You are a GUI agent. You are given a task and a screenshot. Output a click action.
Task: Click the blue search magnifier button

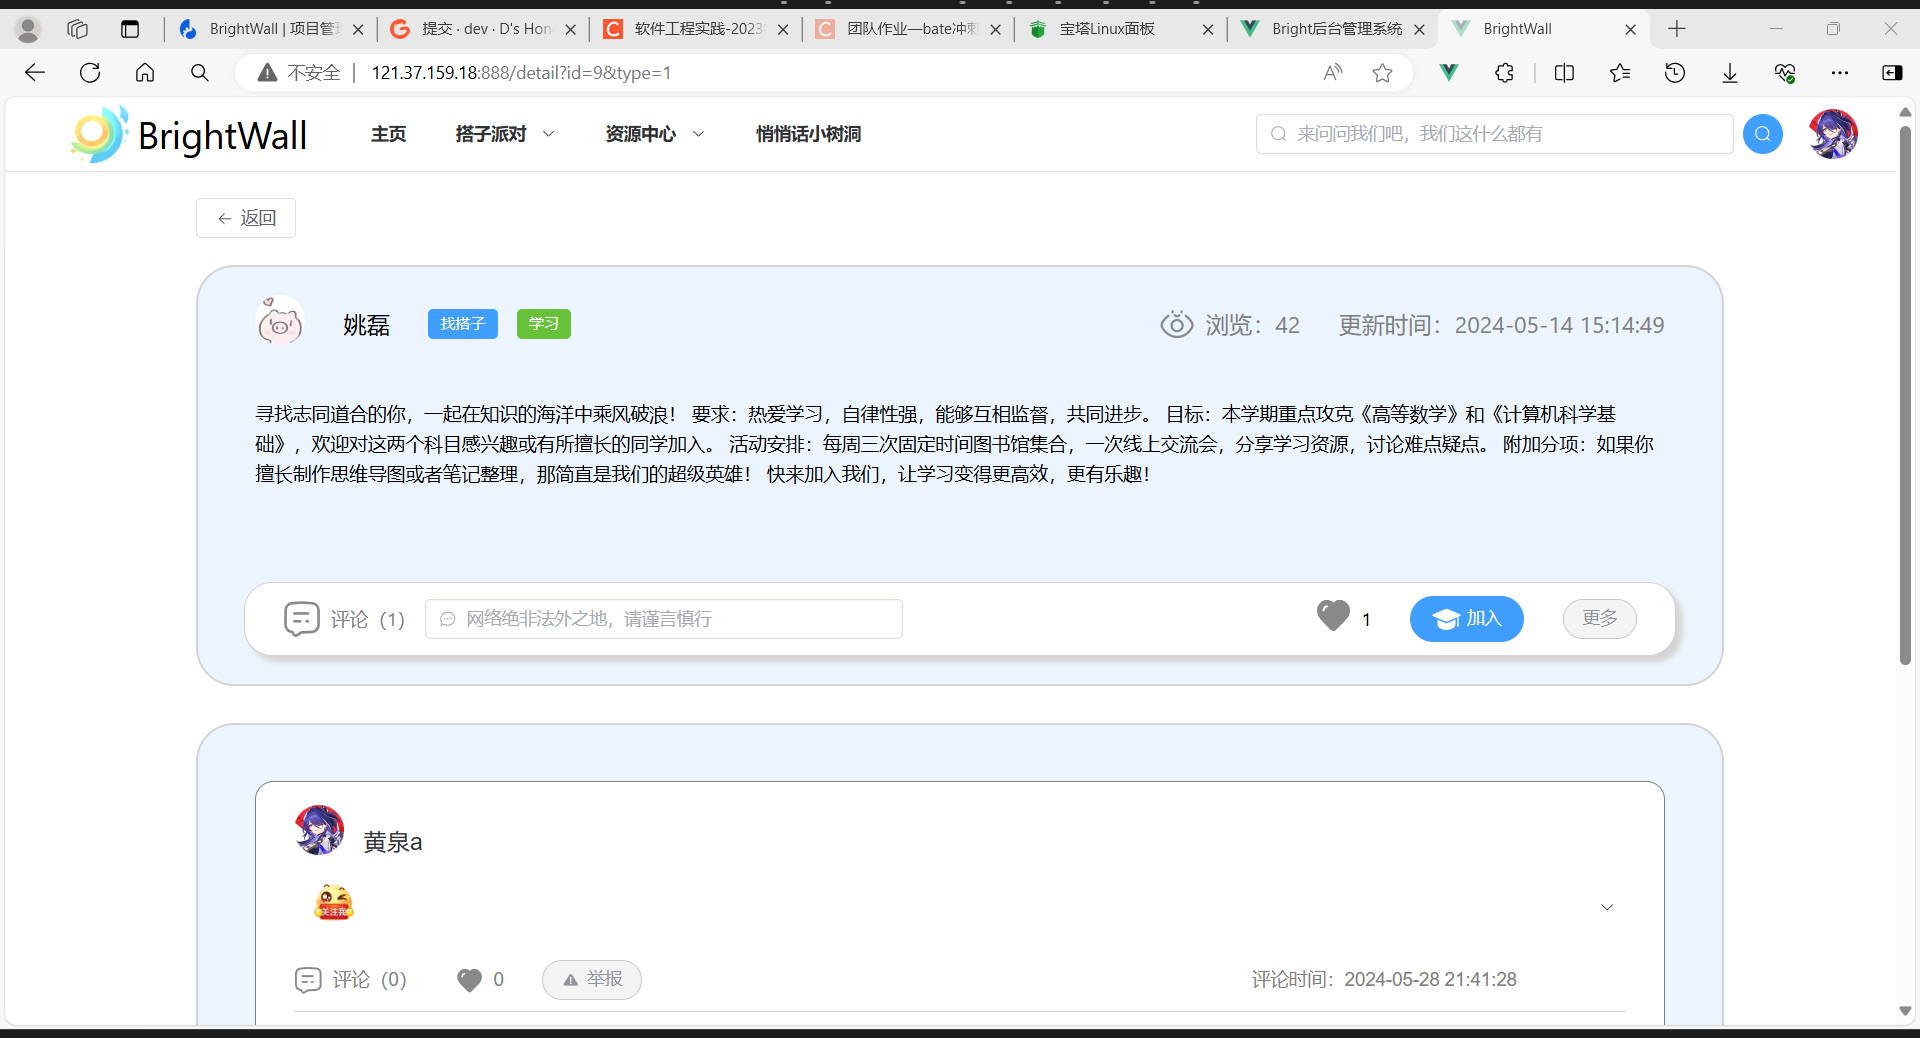pyautogui.click(x=1762, y=134)
